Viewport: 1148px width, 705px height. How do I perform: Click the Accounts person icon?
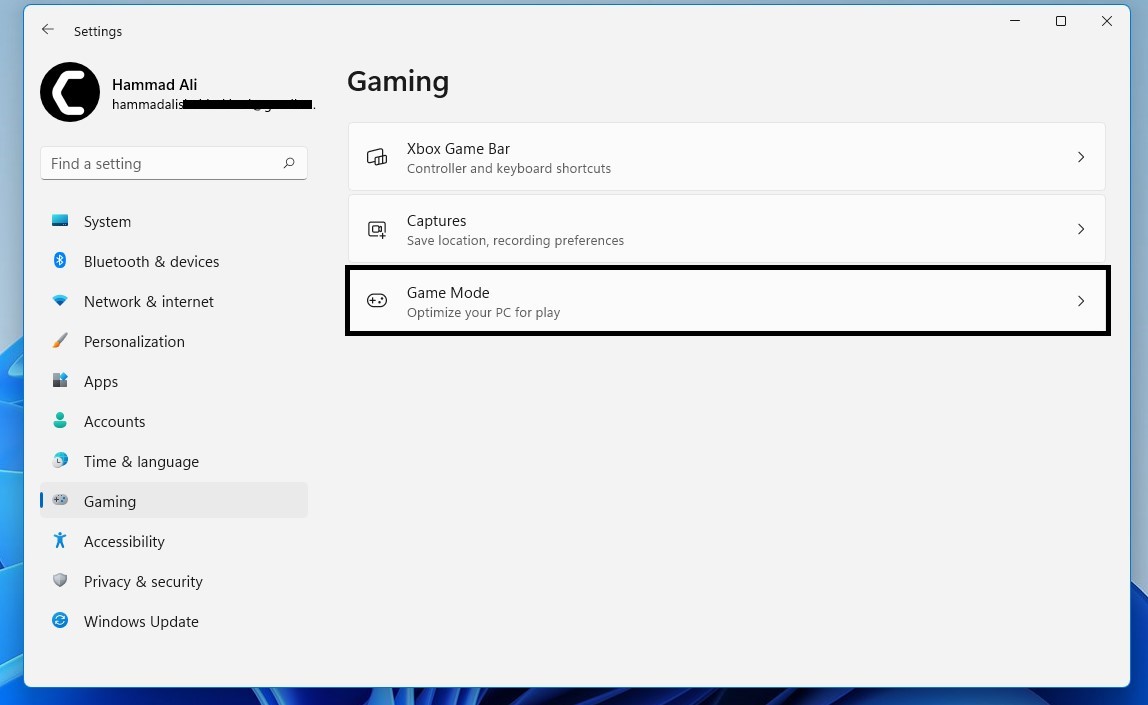point(60,421)
